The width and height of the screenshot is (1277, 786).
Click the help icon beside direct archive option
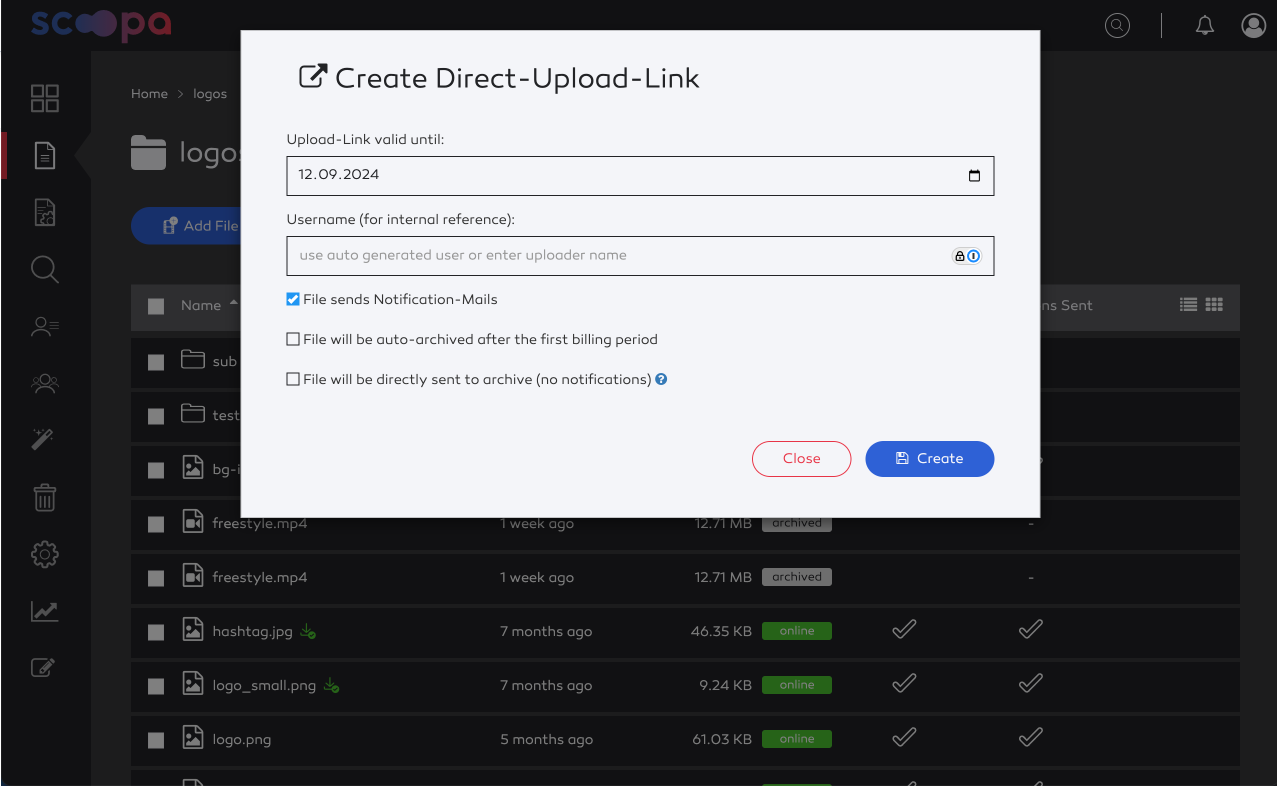661,380
